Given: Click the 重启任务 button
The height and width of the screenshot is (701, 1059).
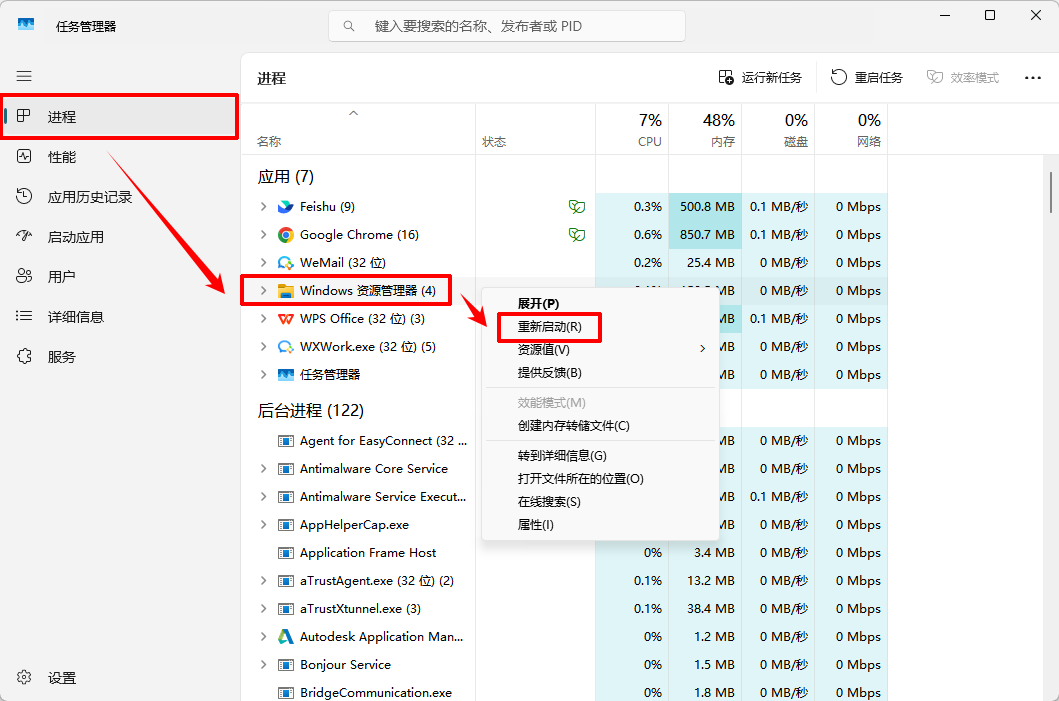Looking at the screenshot, I should (867, 78).
